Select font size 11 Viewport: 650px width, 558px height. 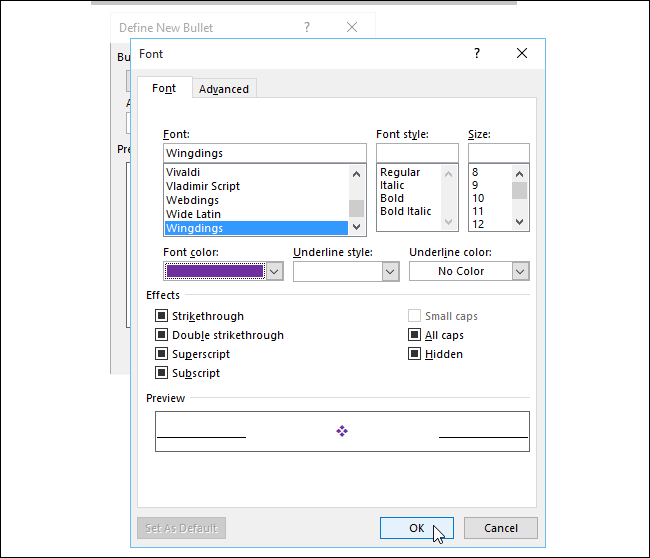click(478, 211)
